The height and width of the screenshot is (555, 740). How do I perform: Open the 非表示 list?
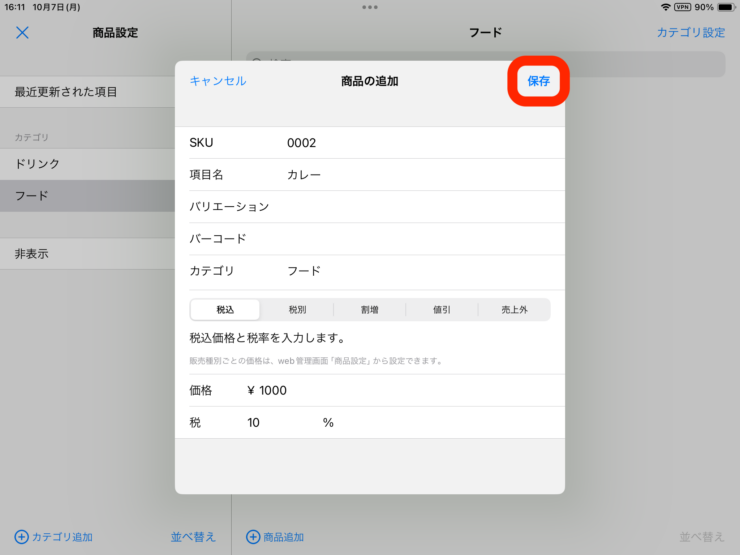click(x=87, y=253)
